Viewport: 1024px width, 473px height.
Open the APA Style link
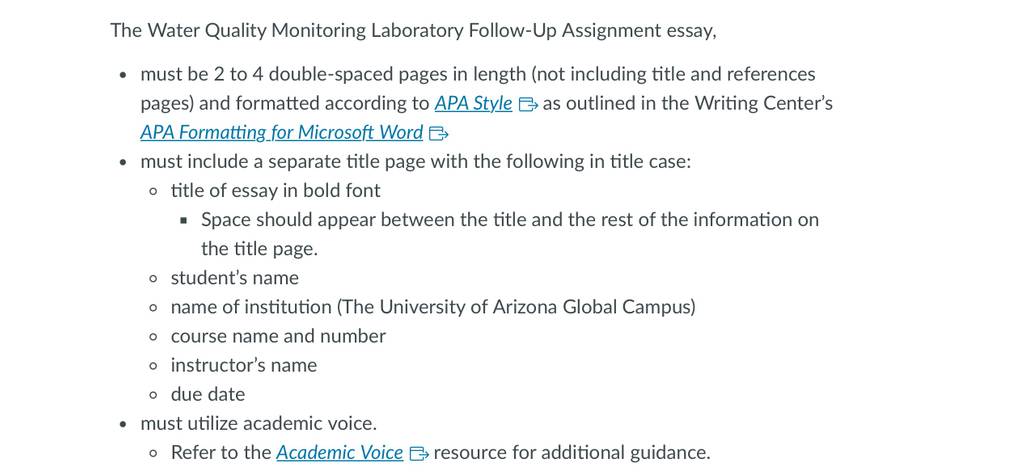click(x=473, y=103)
